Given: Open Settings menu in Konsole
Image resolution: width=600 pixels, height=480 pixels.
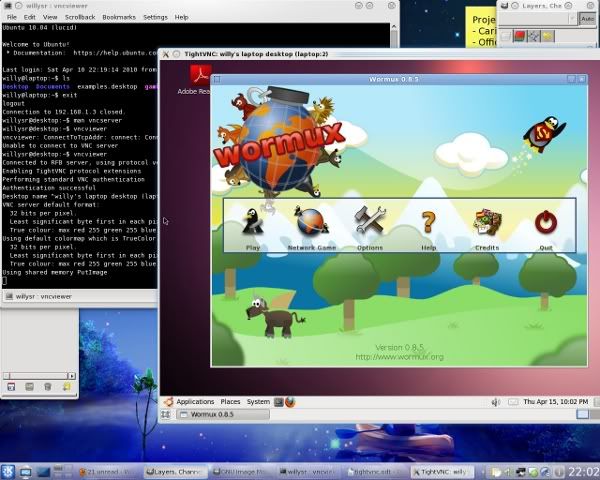Looking at the screenshot, I should tap(155, 17).
